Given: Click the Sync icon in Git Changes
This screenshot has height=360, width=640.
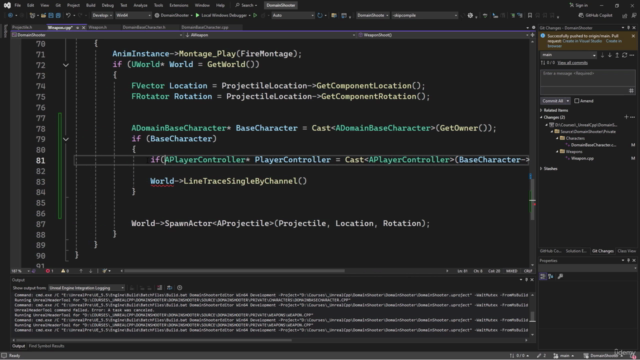Looking at the screenshot, I should pos(624,55).
